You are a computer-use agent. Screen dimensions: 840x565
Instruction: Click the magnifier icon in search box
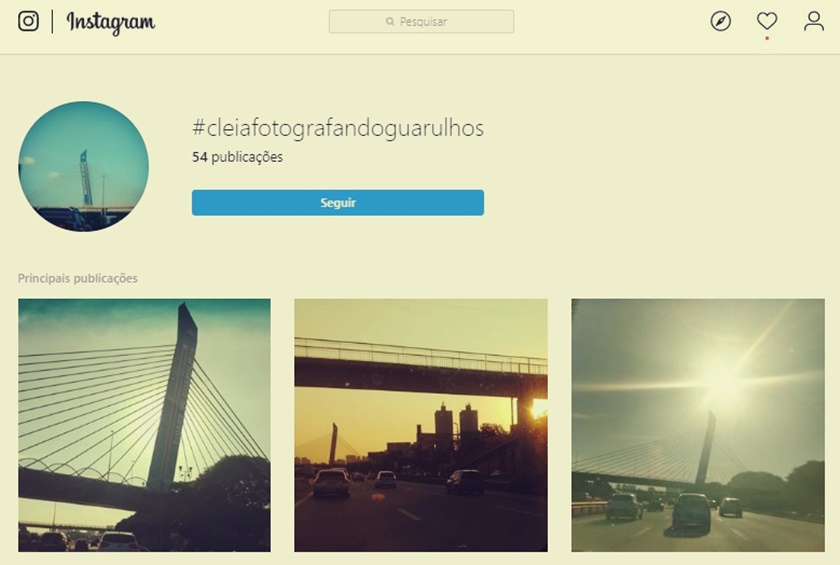click(390, 21)
